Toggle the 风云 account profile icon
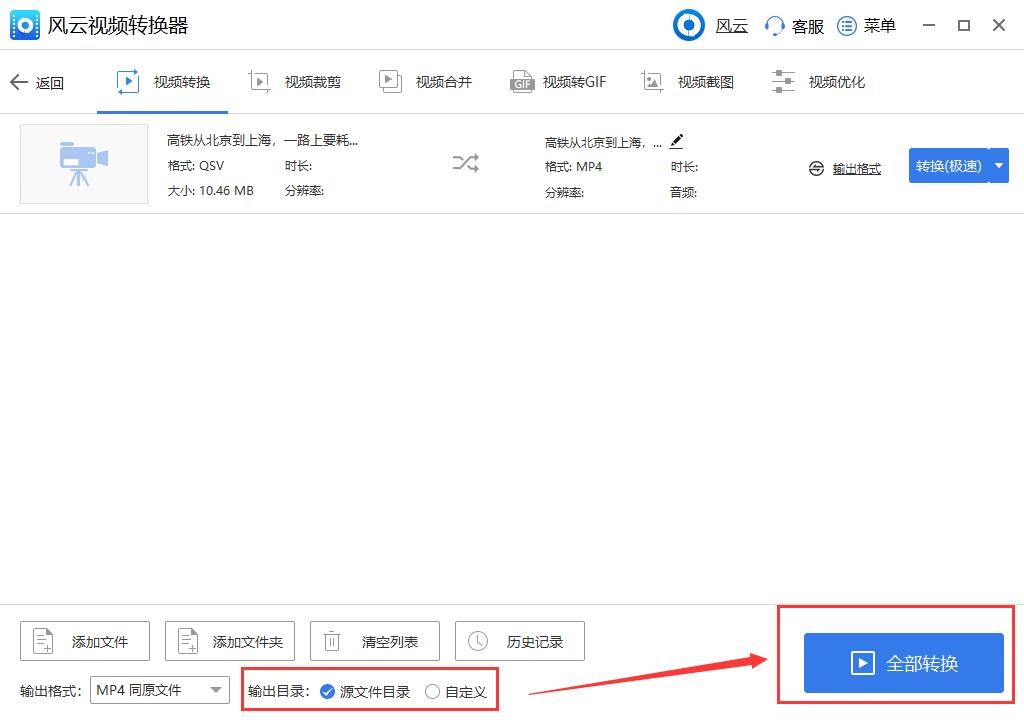1024x720 pixels. point(689,25)
